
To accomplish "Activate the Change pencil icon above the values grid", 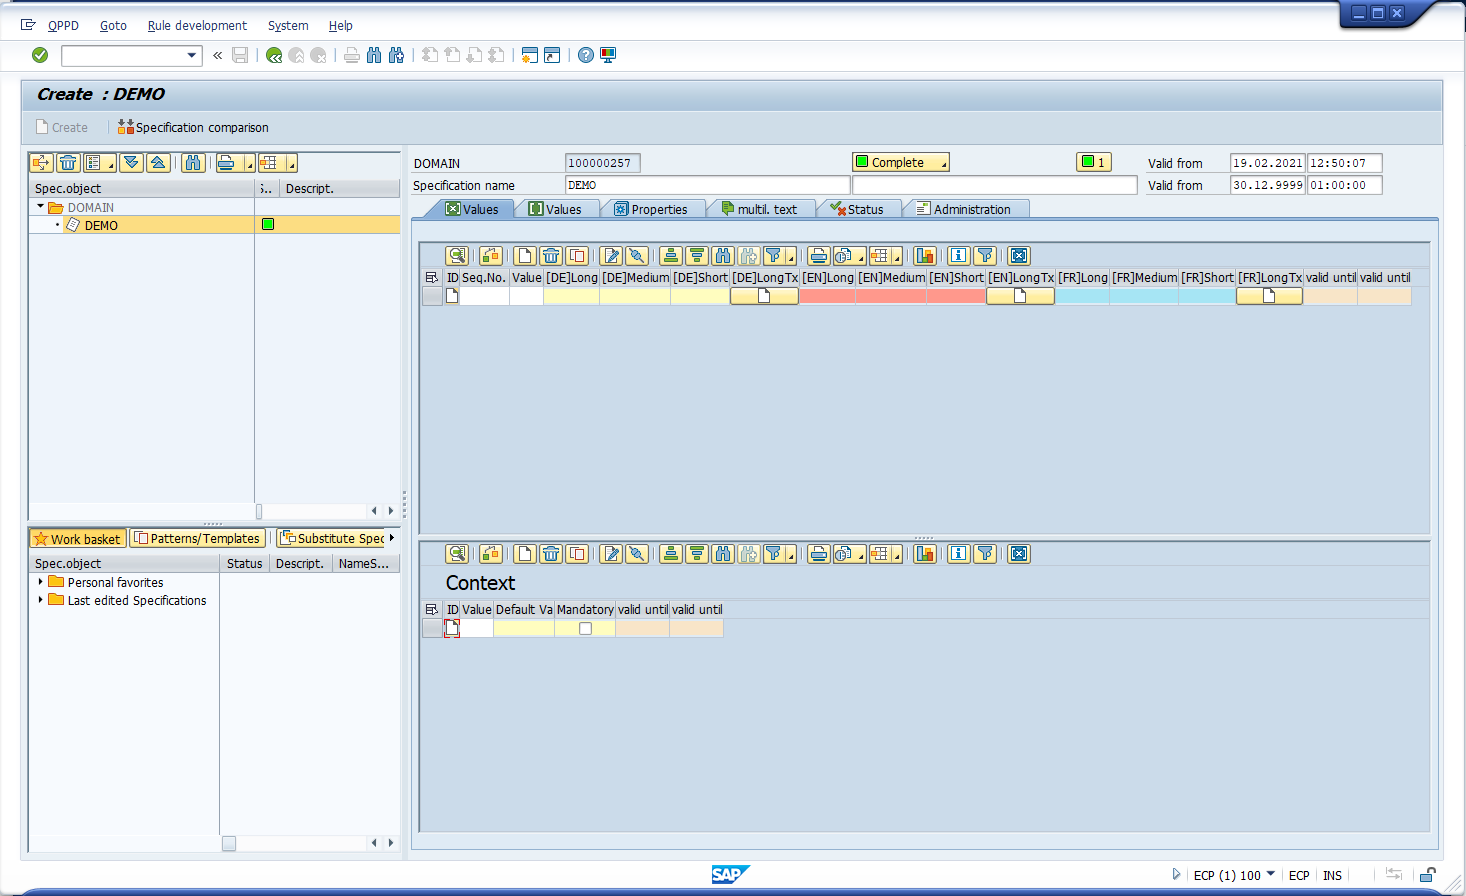I will pyautogui.click(x=611, y=255).
